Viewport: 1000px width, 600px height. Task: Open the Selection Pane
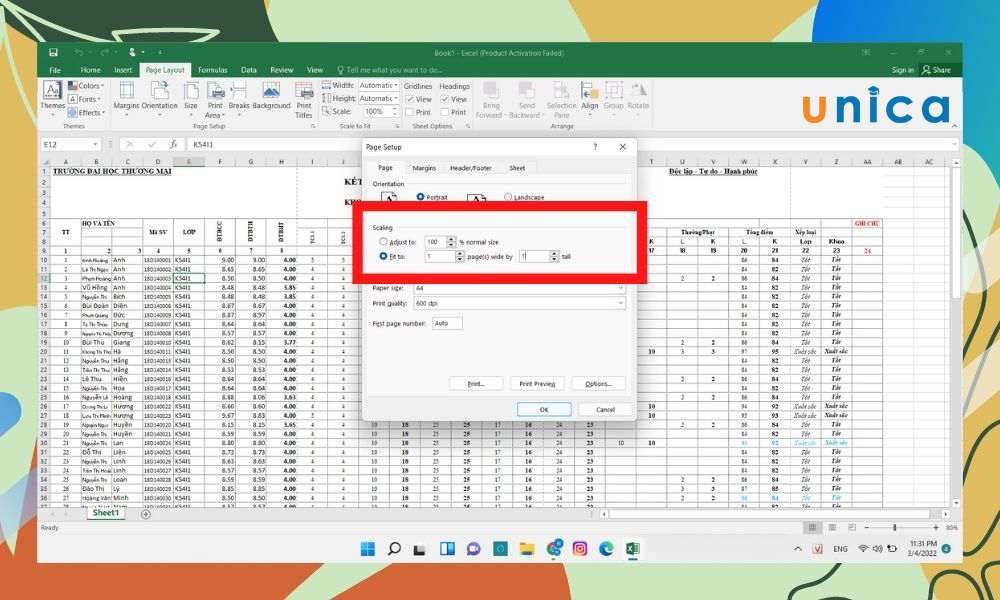coord(561,100)
